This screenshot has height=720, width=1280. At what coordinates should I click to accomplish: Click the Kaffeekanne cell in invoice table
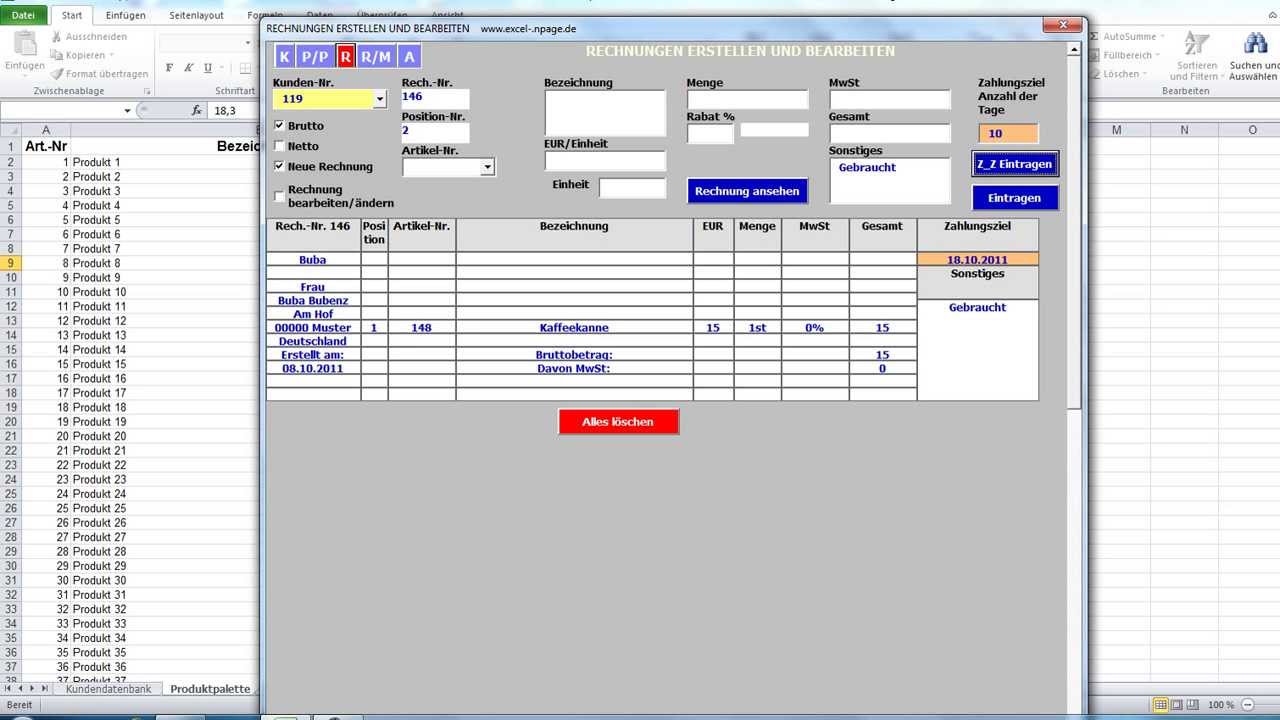click(x=574, y=328)
